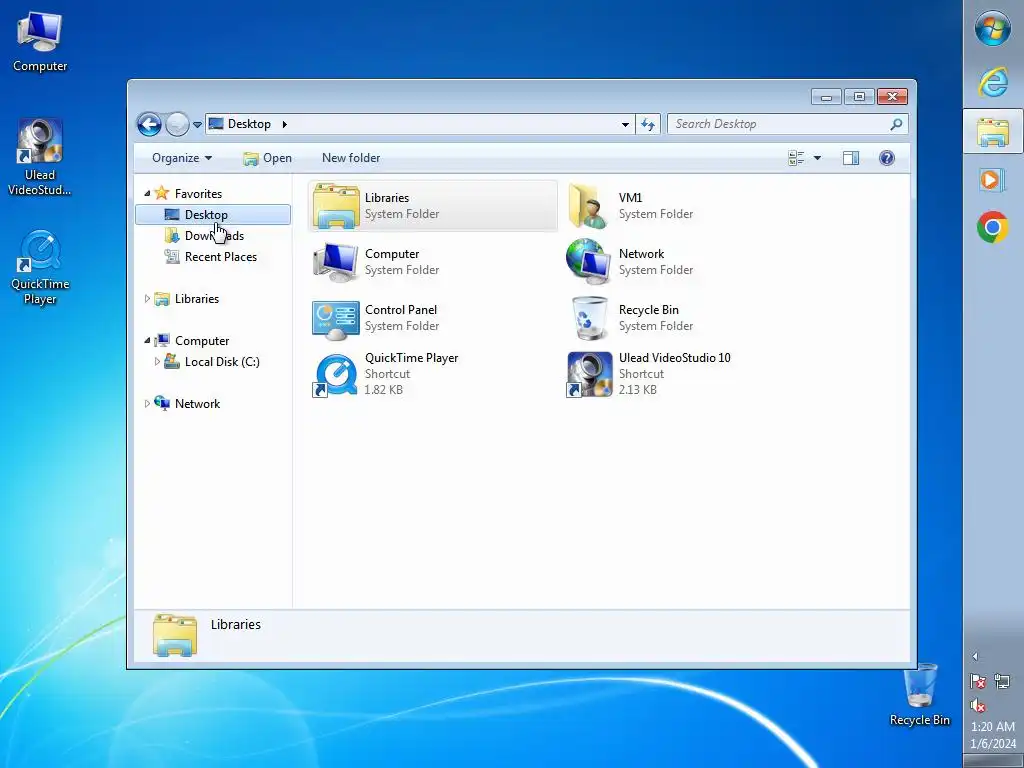This screenshot has height=768, width=1024.
Task: Select the Computer system folder in the file list
Action: tap(432, 262)
